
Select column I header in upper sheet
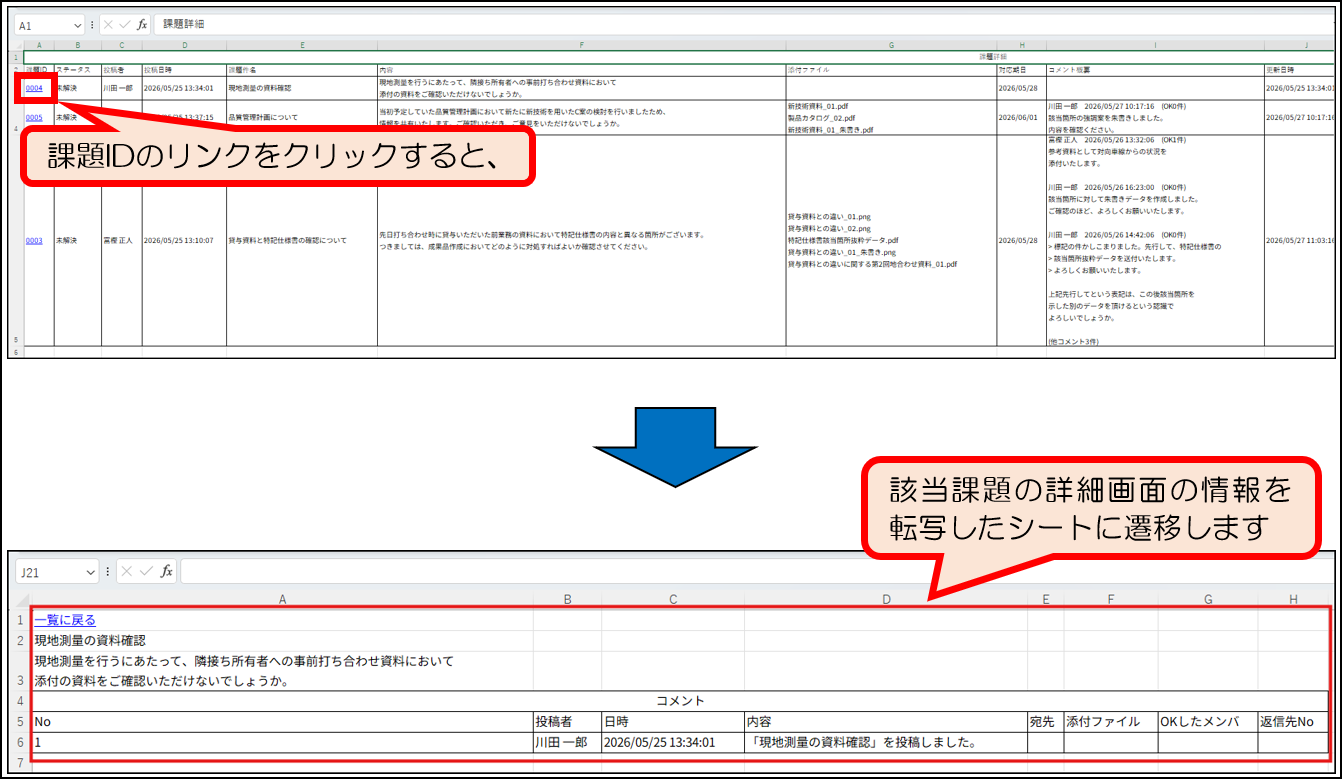click(x=1154, y=45)
